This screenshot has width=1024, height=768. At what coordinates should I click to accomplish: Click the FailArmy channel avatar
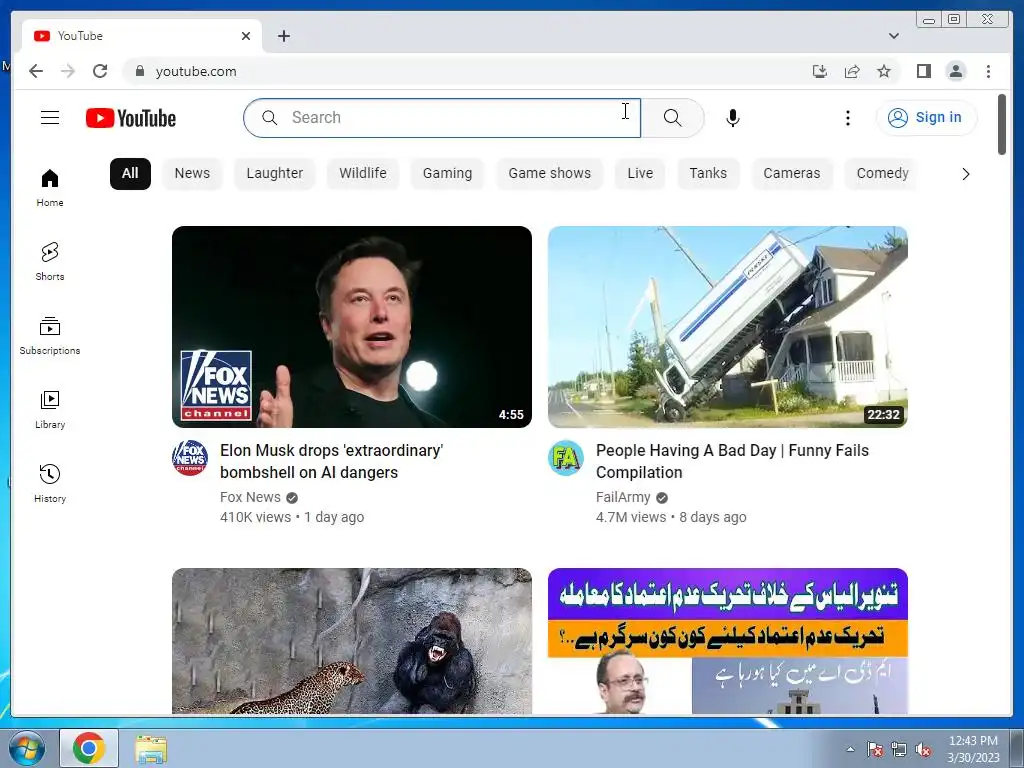(x=566, y=458)
